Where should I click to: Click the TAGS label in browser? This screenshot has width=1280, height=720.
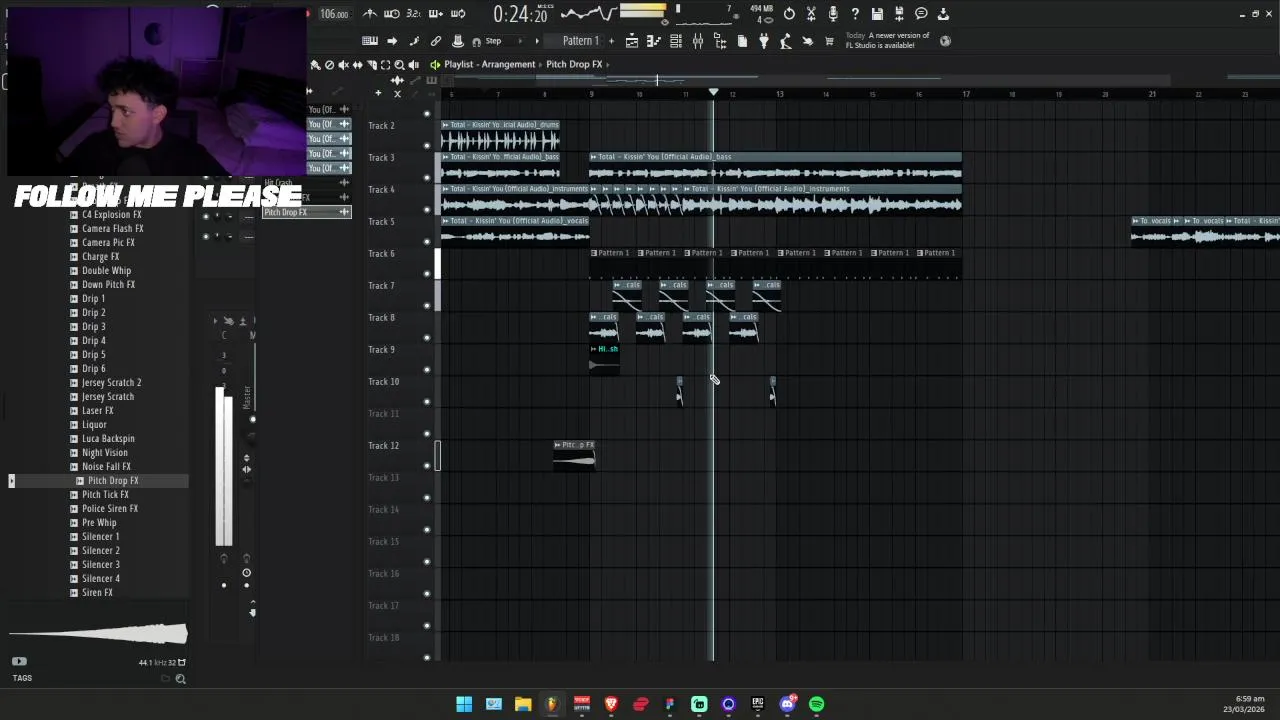22,678
